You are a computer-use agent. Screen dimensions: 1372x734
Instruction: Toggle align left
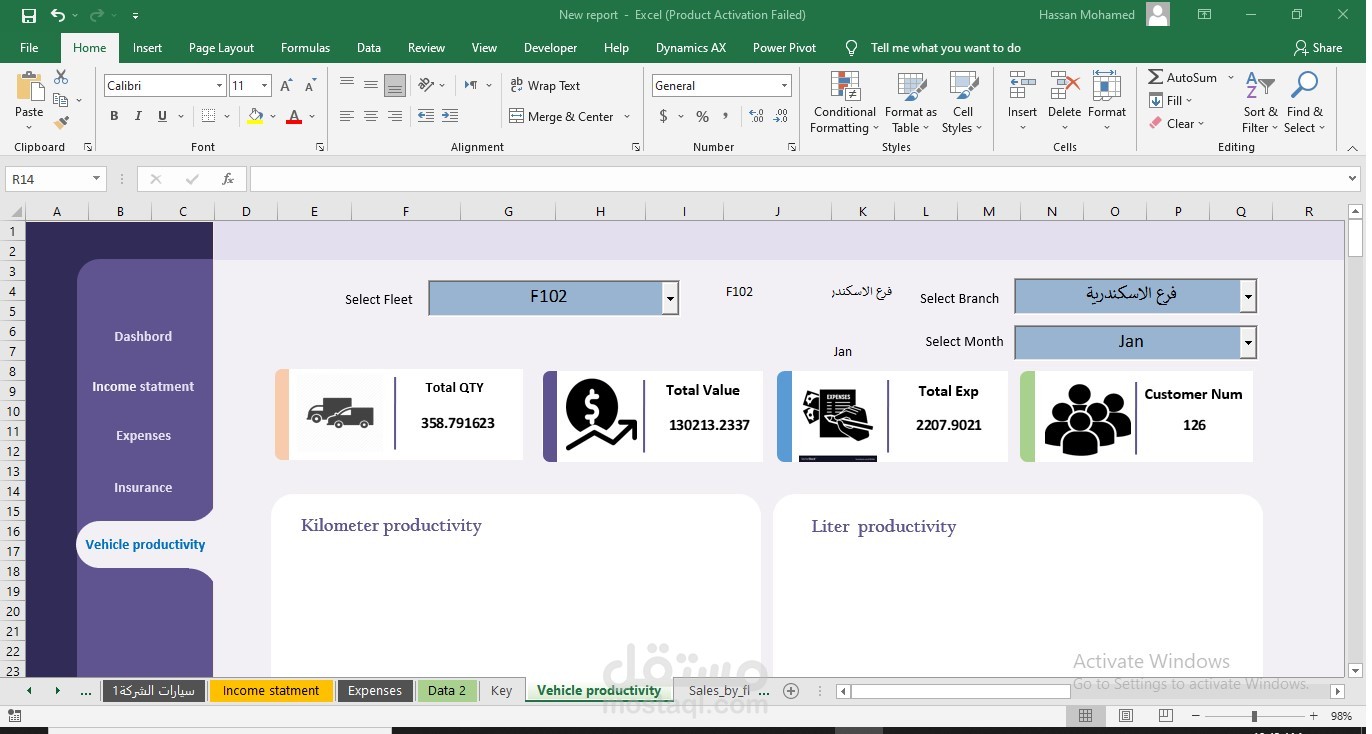tap(347, 116)
